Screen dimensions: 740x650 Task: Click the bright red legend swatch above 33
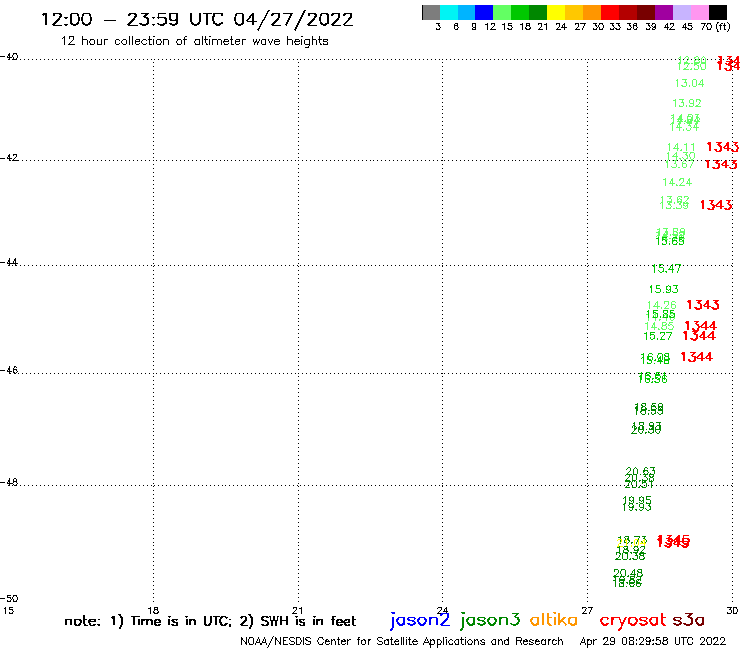[x=610, y=13]
